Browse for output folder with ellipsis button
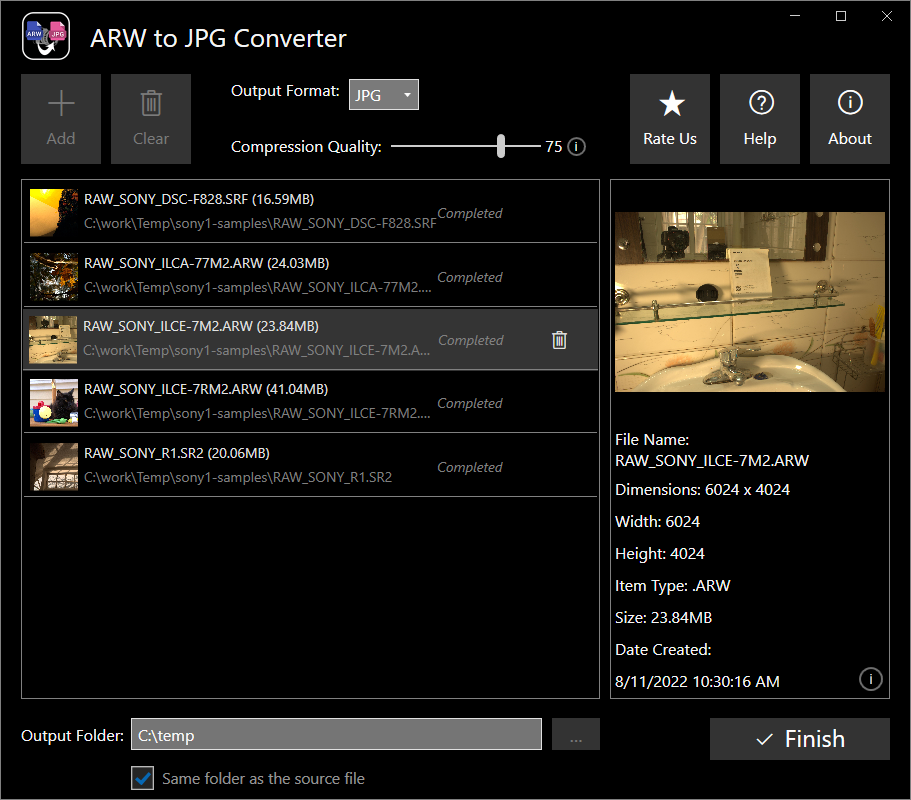The height and width of the screenshot is (800, 911). pos(576,734)
